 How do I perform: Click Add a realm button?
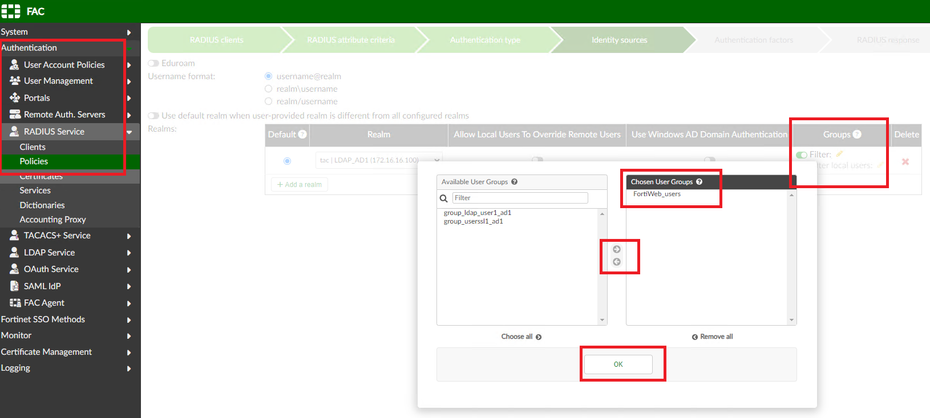point(300,184)
